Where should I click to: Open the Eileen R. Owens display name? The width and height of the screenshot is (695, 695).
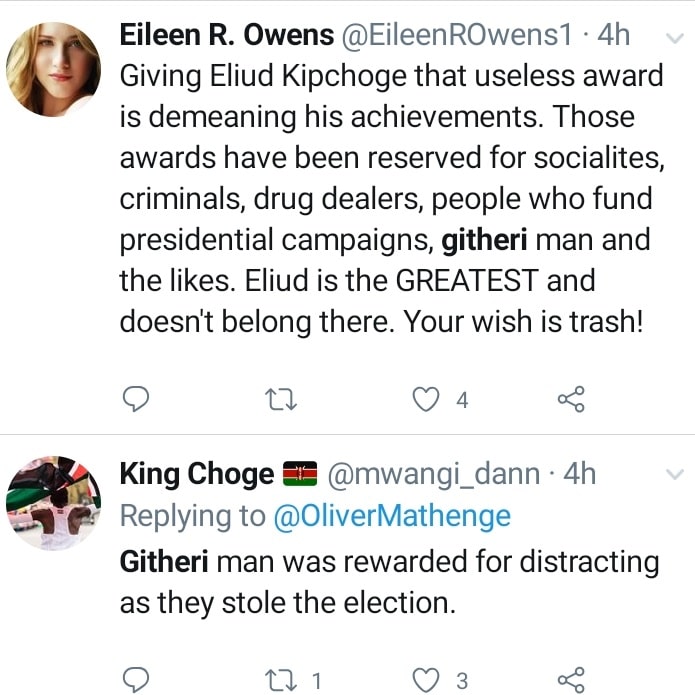(226, 34)
